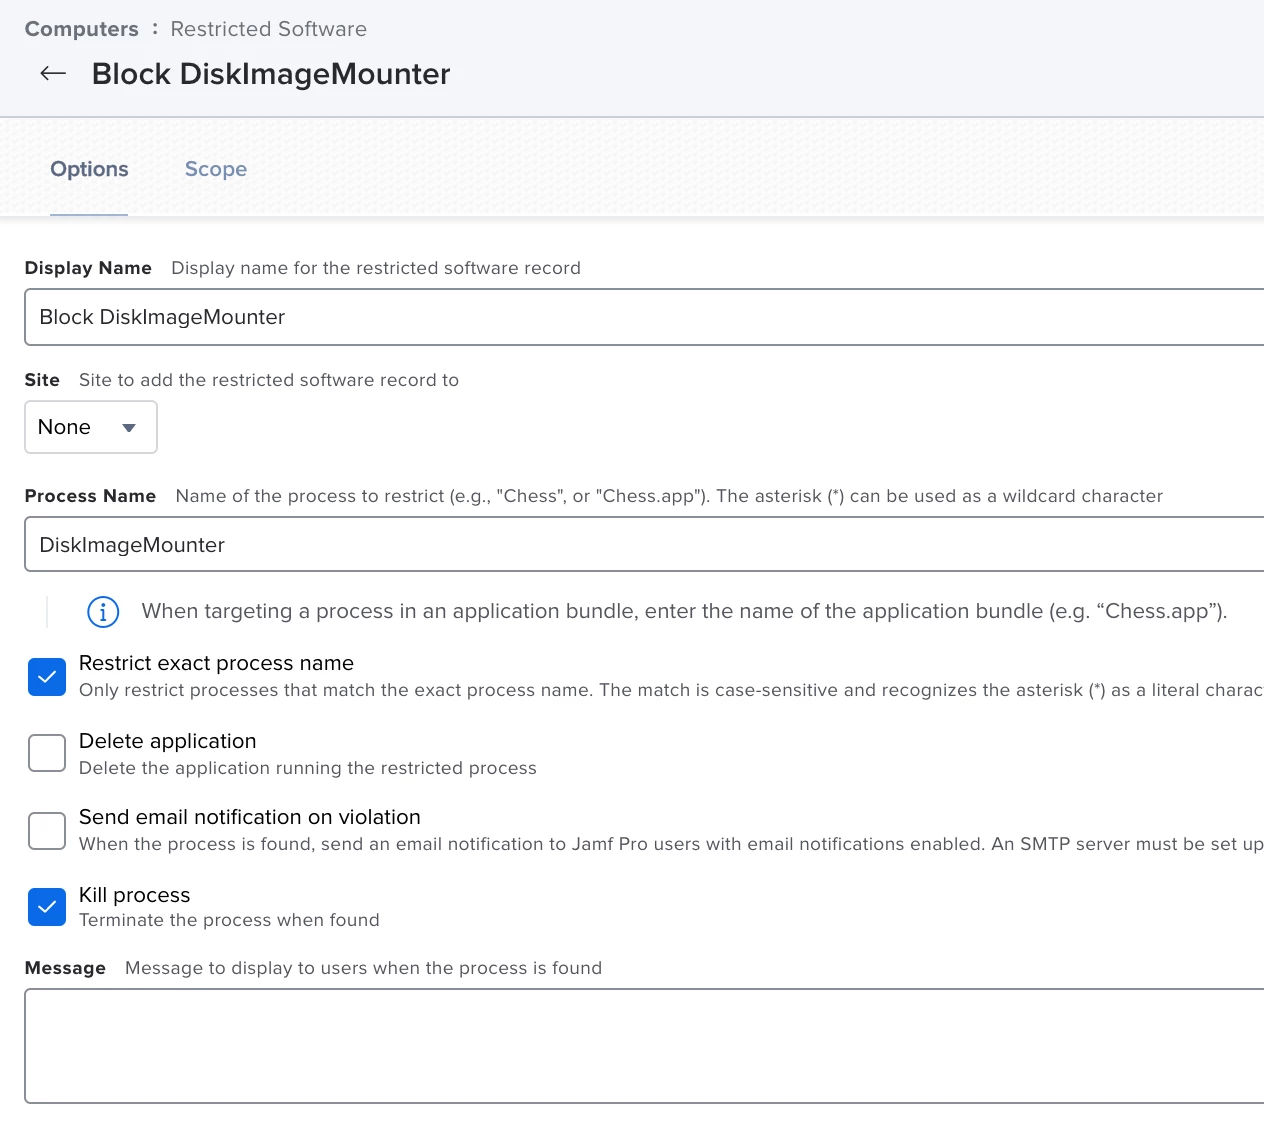This screenshot has height=1126, width=1264.
Task: Enable Send email notification on violation checkbox
Action: (x=47, y=830)
